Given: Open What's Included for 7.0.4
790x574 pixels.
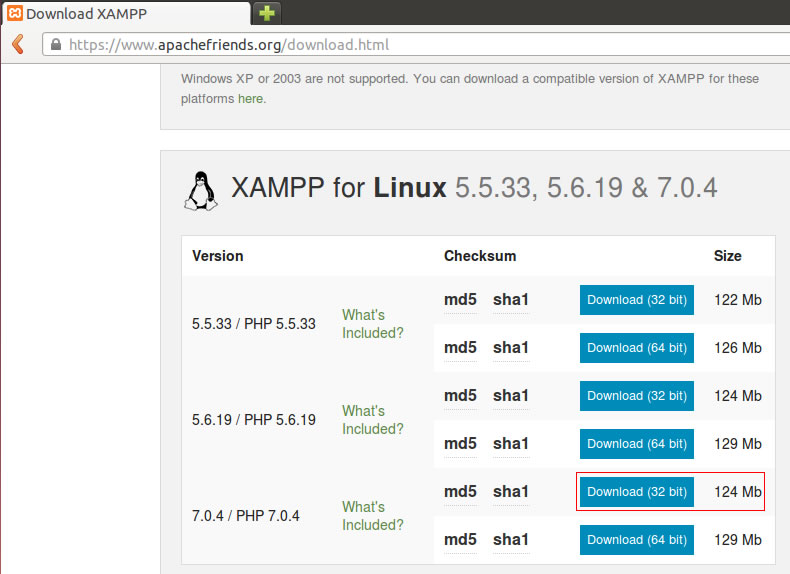Looking at the screenshot, I should pyautogui.click(x=373, y=516).
